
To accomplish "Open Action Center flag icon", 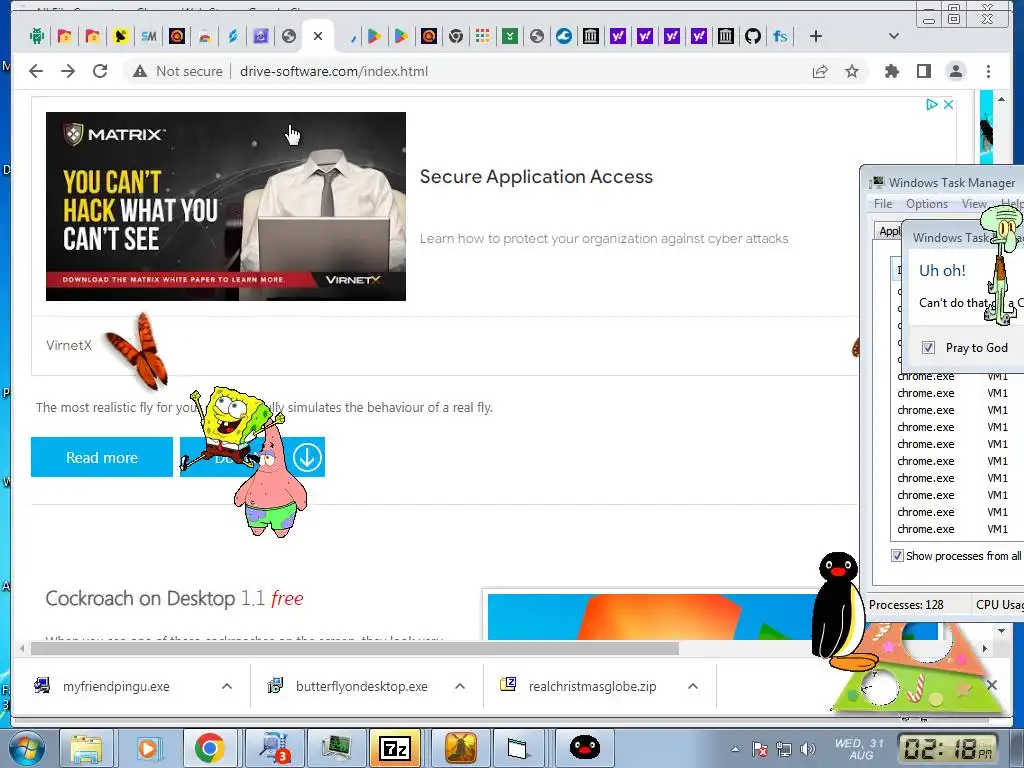I will pyautogui.click(x=760, y=749).
